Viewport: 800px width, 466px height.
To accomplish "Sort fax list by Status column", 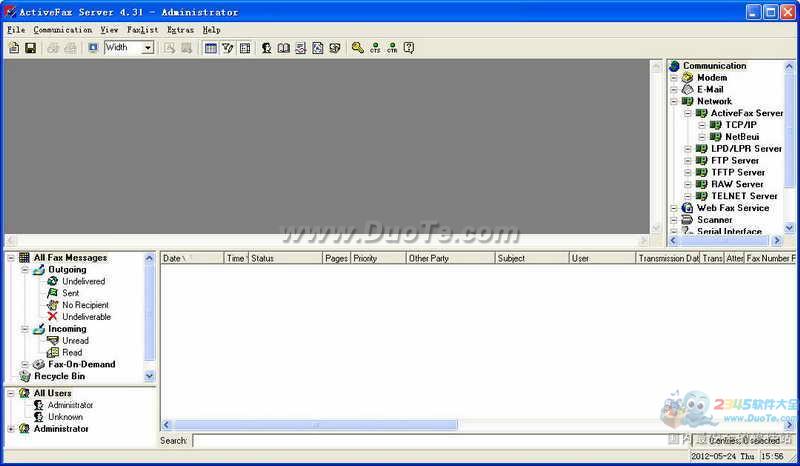I will point(285,258).
